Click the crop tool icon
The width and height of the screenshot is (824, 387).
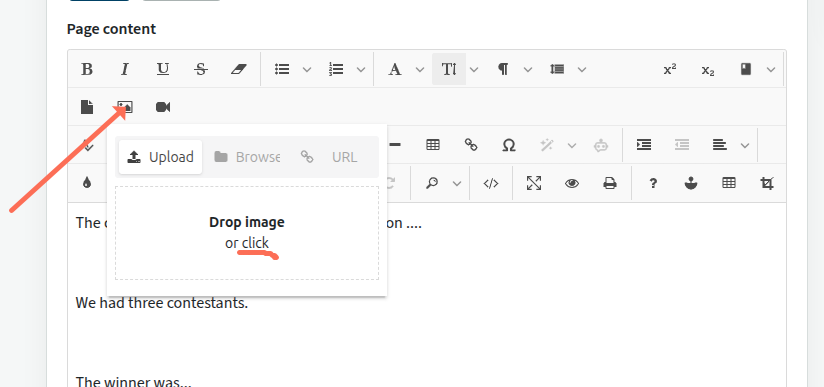click(767, 183)
